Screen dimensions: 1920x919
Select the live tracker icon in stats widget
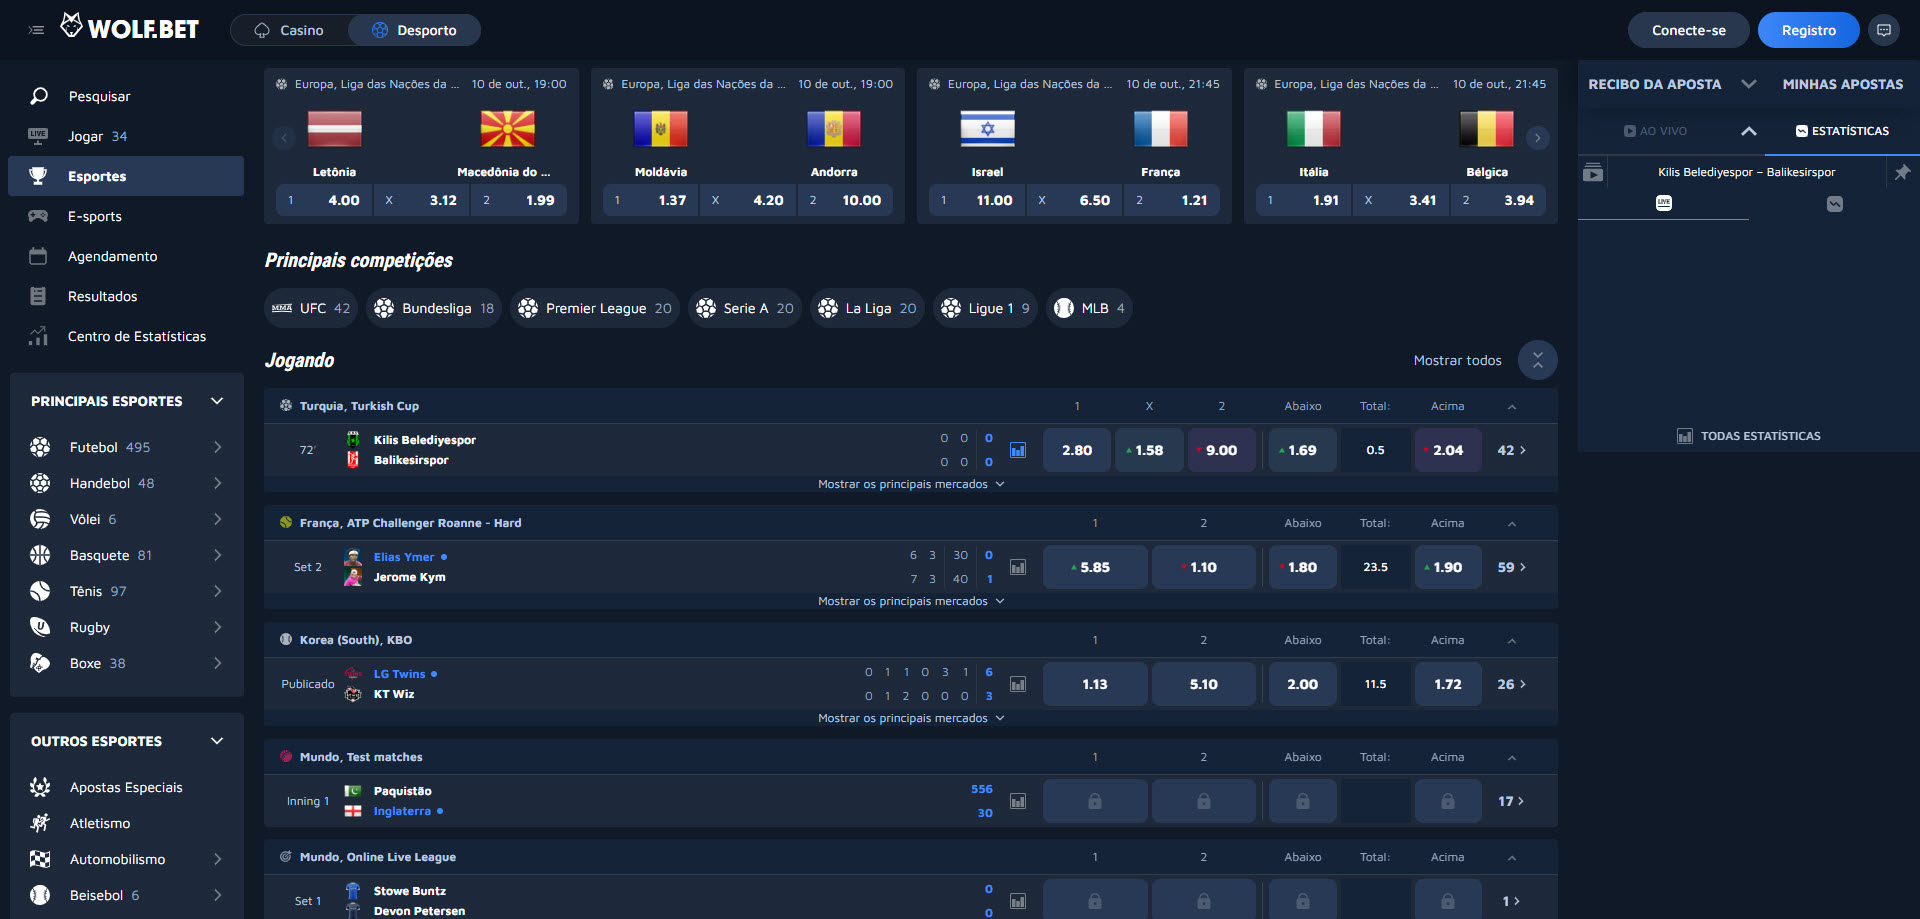click(1664, 203)
